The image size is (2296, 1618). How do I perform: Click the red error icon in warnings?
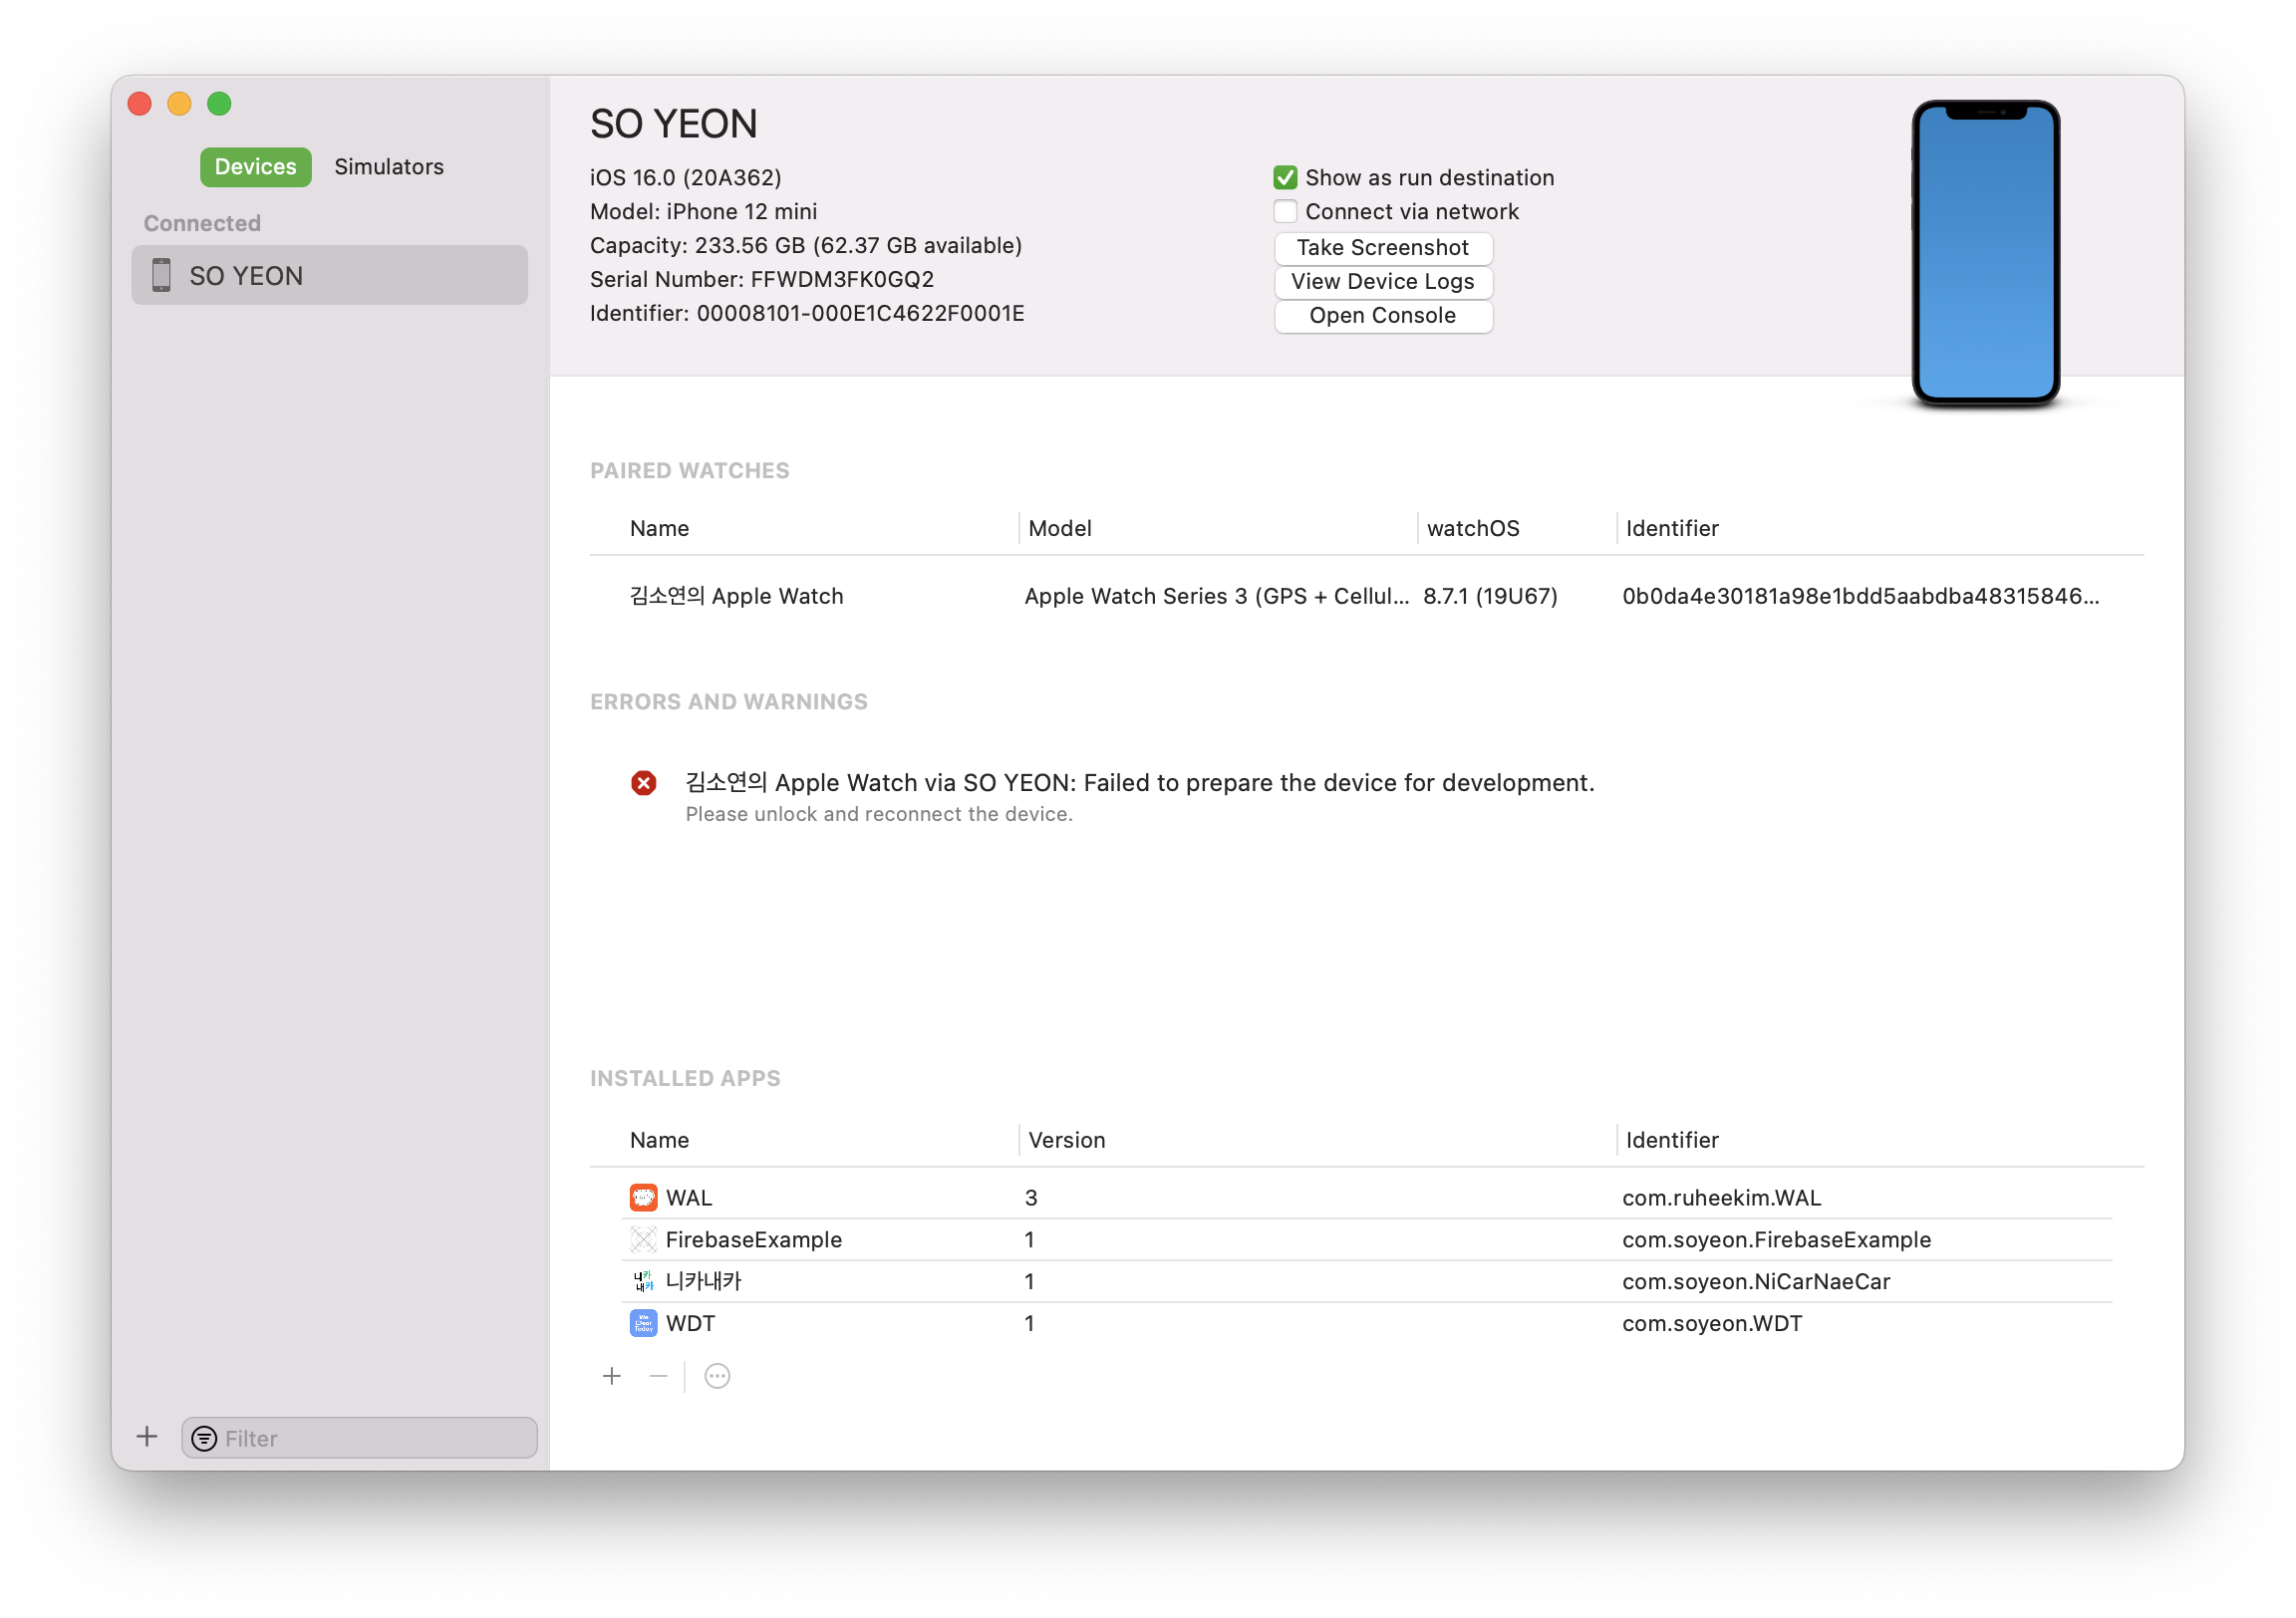tap(643, 782)
